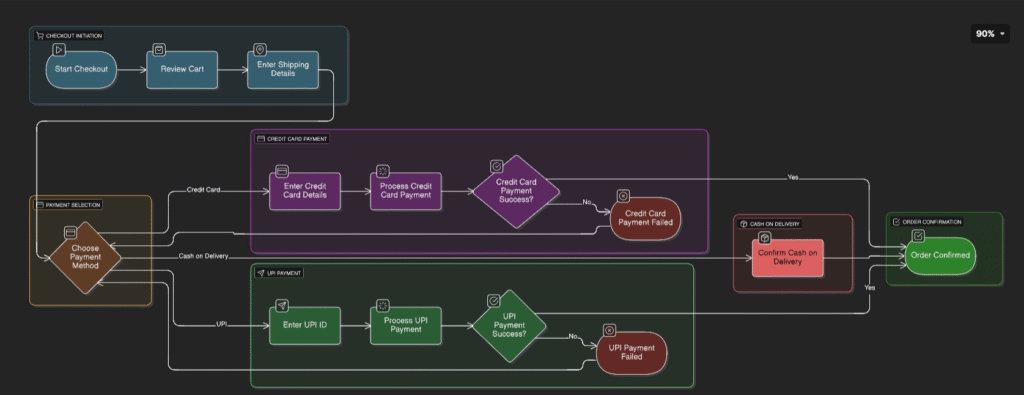Click the PAYMENT SELECTION group title
The width and height of the screenshot is (1024, 395).
[x=73, y=205]
